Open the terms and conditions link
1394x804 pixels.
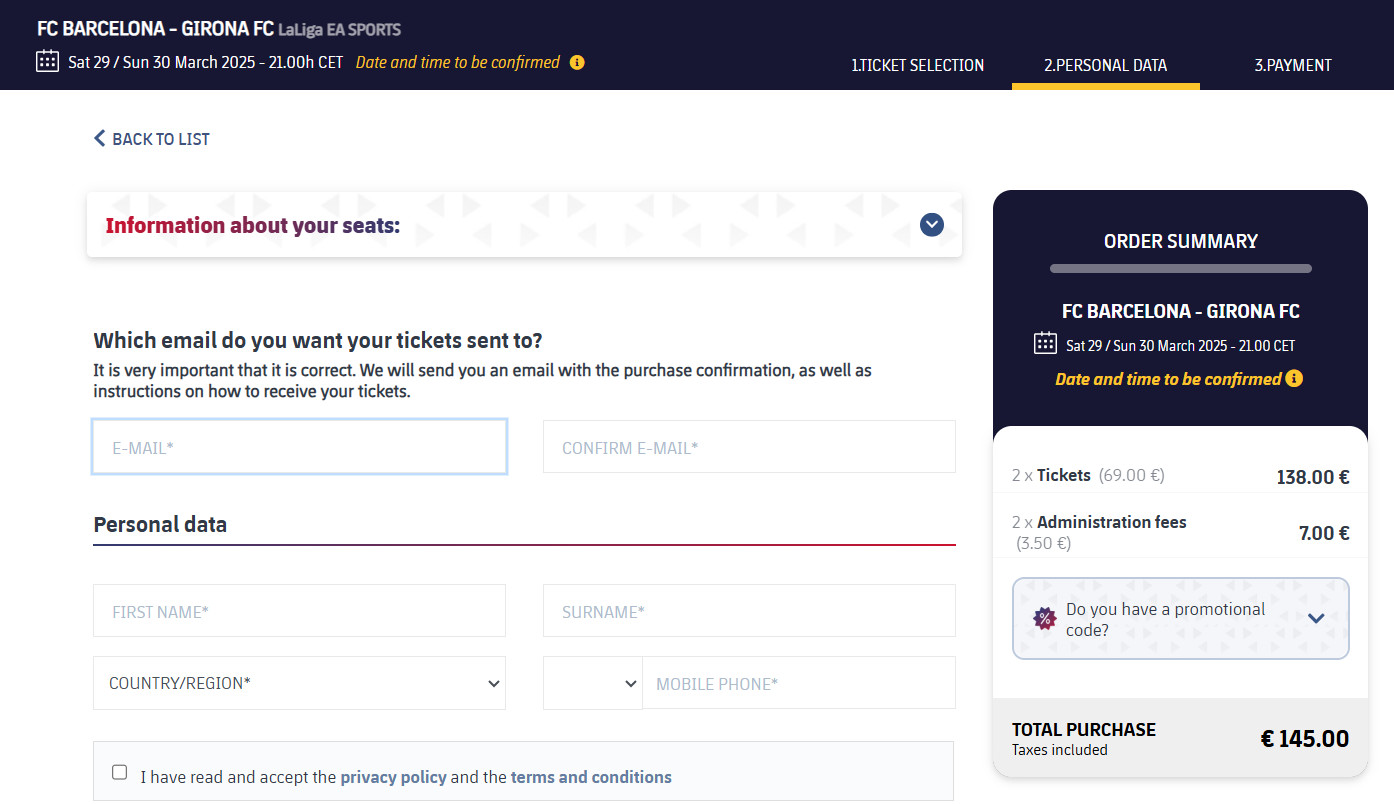point(591,777)
